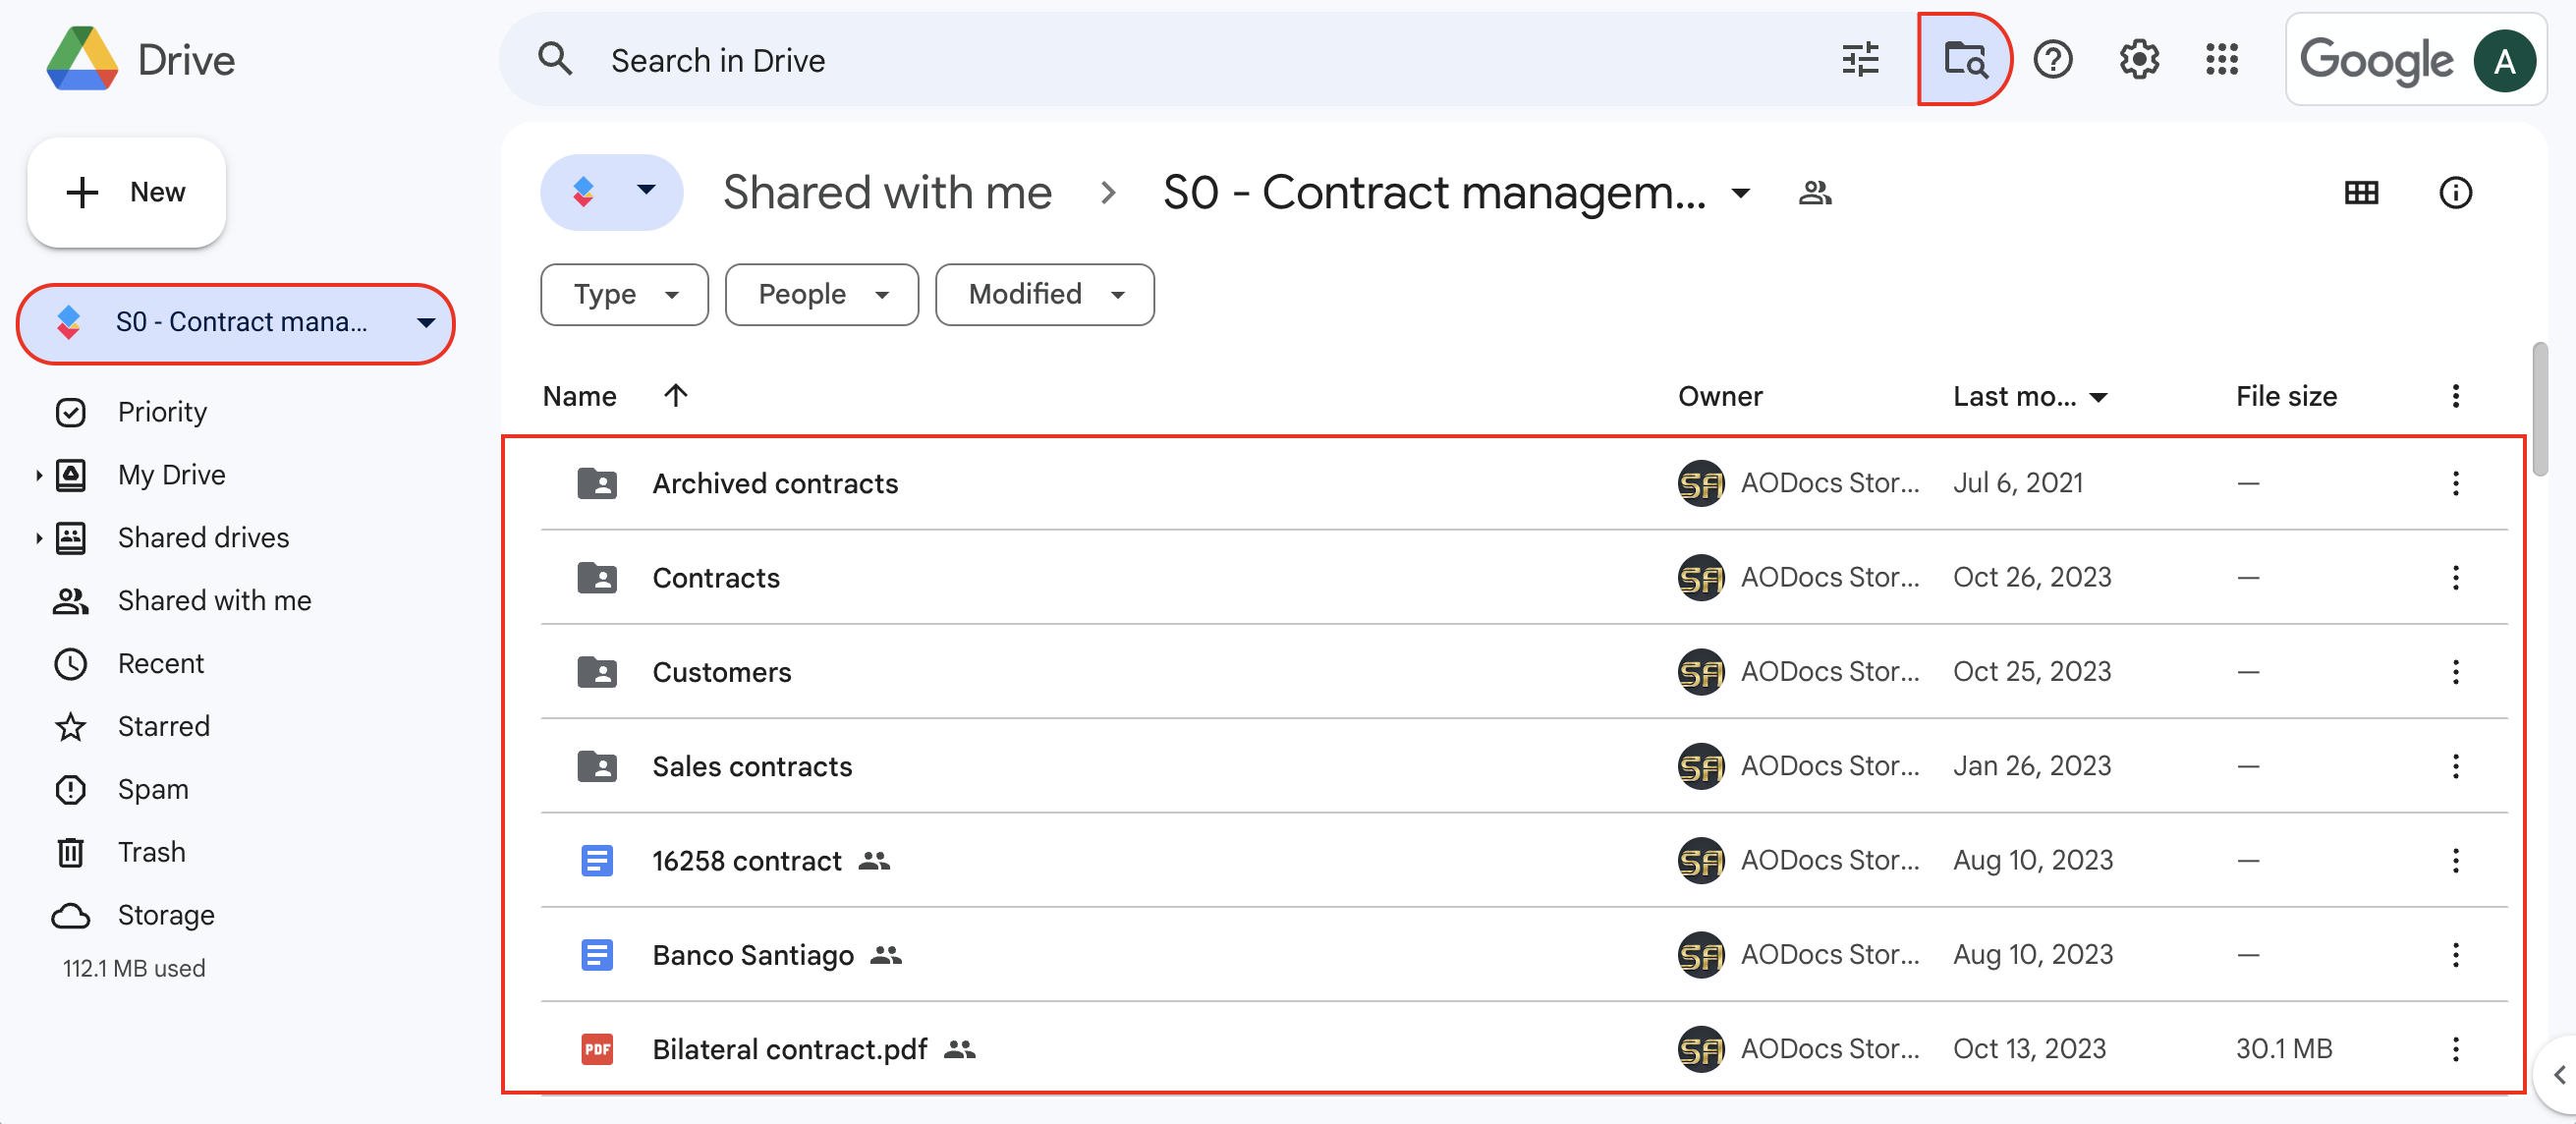Click column header more options icon
Image resolution: width=2576 pixels, height=1124 pixels.
[2455, 396]
